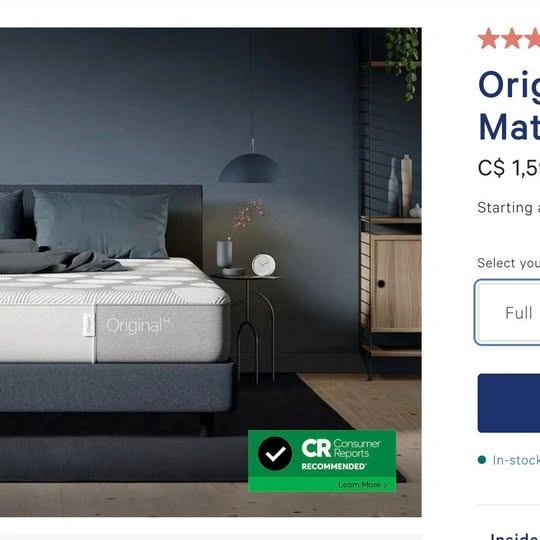
Task: Click the C$ price text
Action: [509, 168]
